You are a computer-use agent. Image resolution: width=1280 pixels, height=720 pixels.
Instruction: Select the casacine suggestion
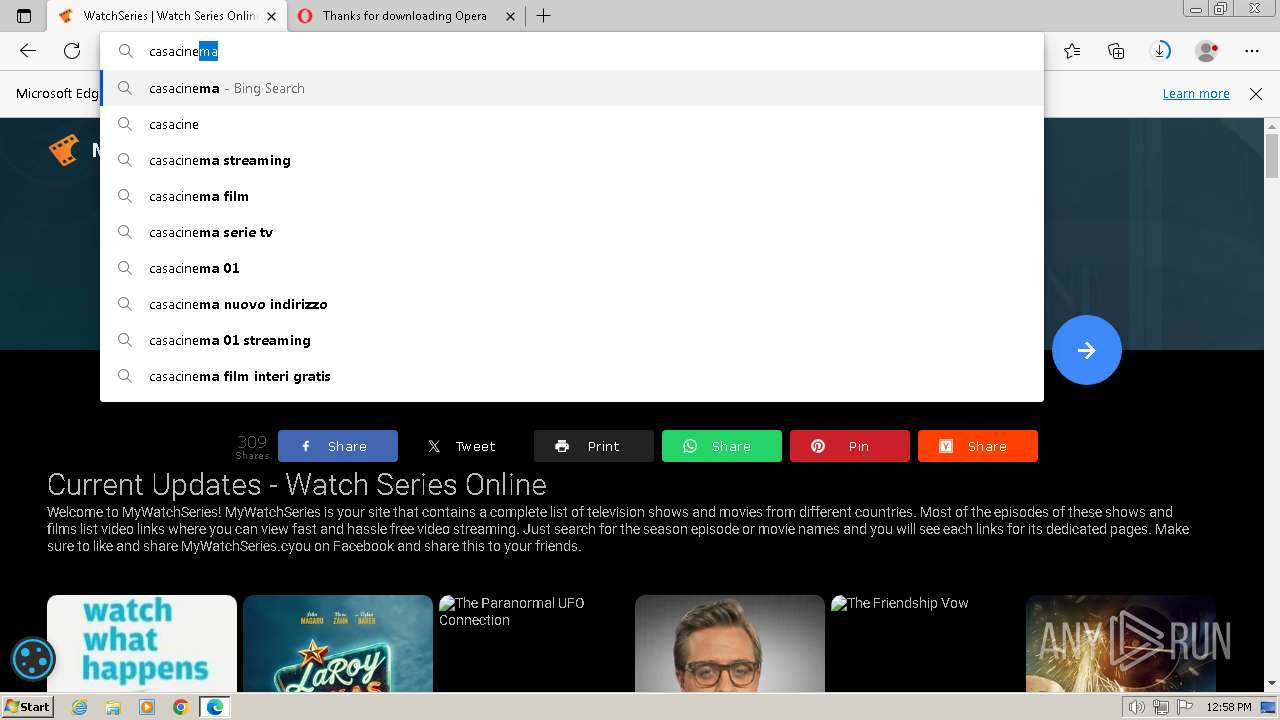(572, 124)
